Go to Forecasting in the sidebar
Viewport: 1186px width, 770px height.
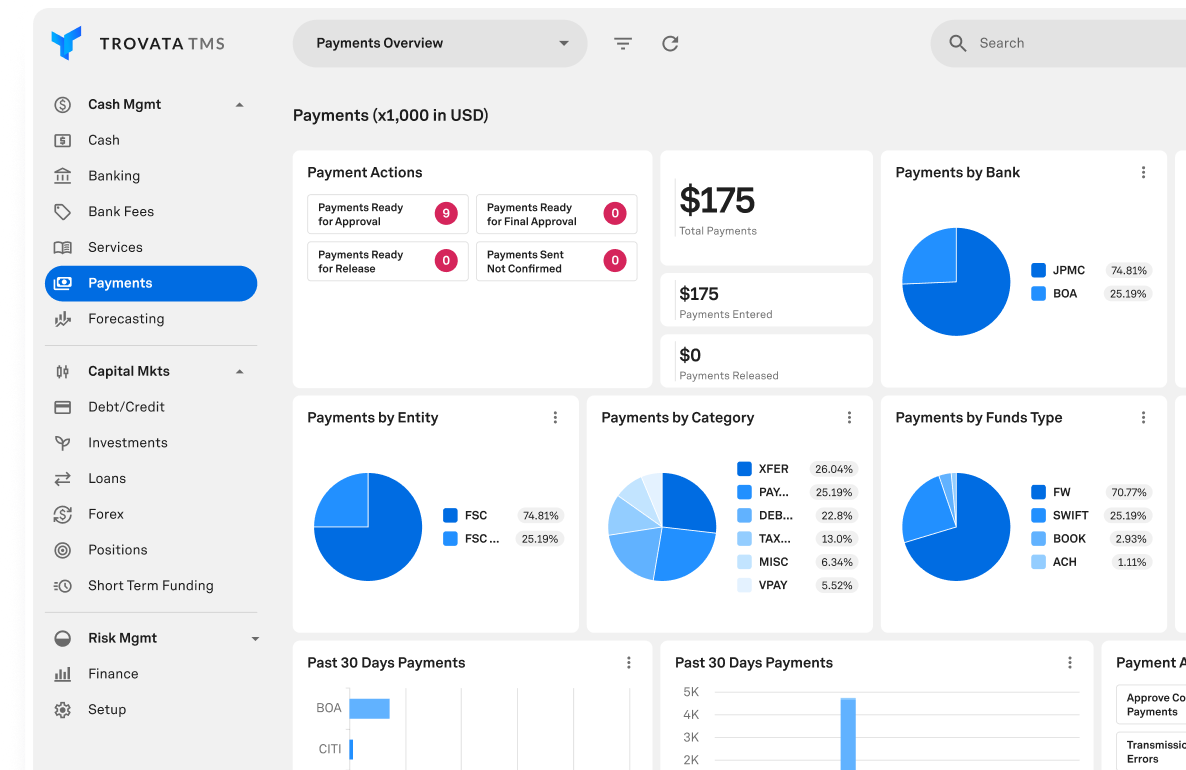(x=126, y=319)
